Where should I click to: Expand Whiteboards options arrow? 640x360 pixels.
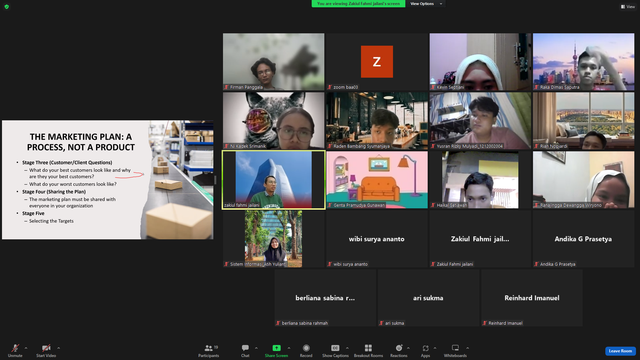pos(467,348)
